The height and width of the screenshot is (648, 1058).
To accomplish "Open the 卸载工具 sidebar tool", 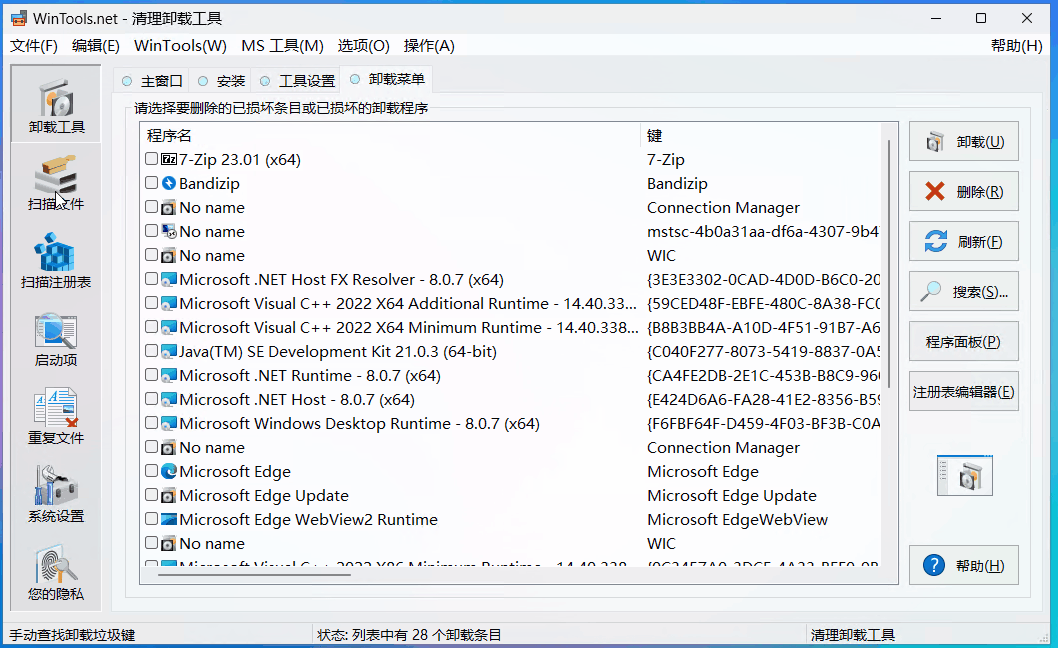I will pyautogui.click(x=56, y=104).
